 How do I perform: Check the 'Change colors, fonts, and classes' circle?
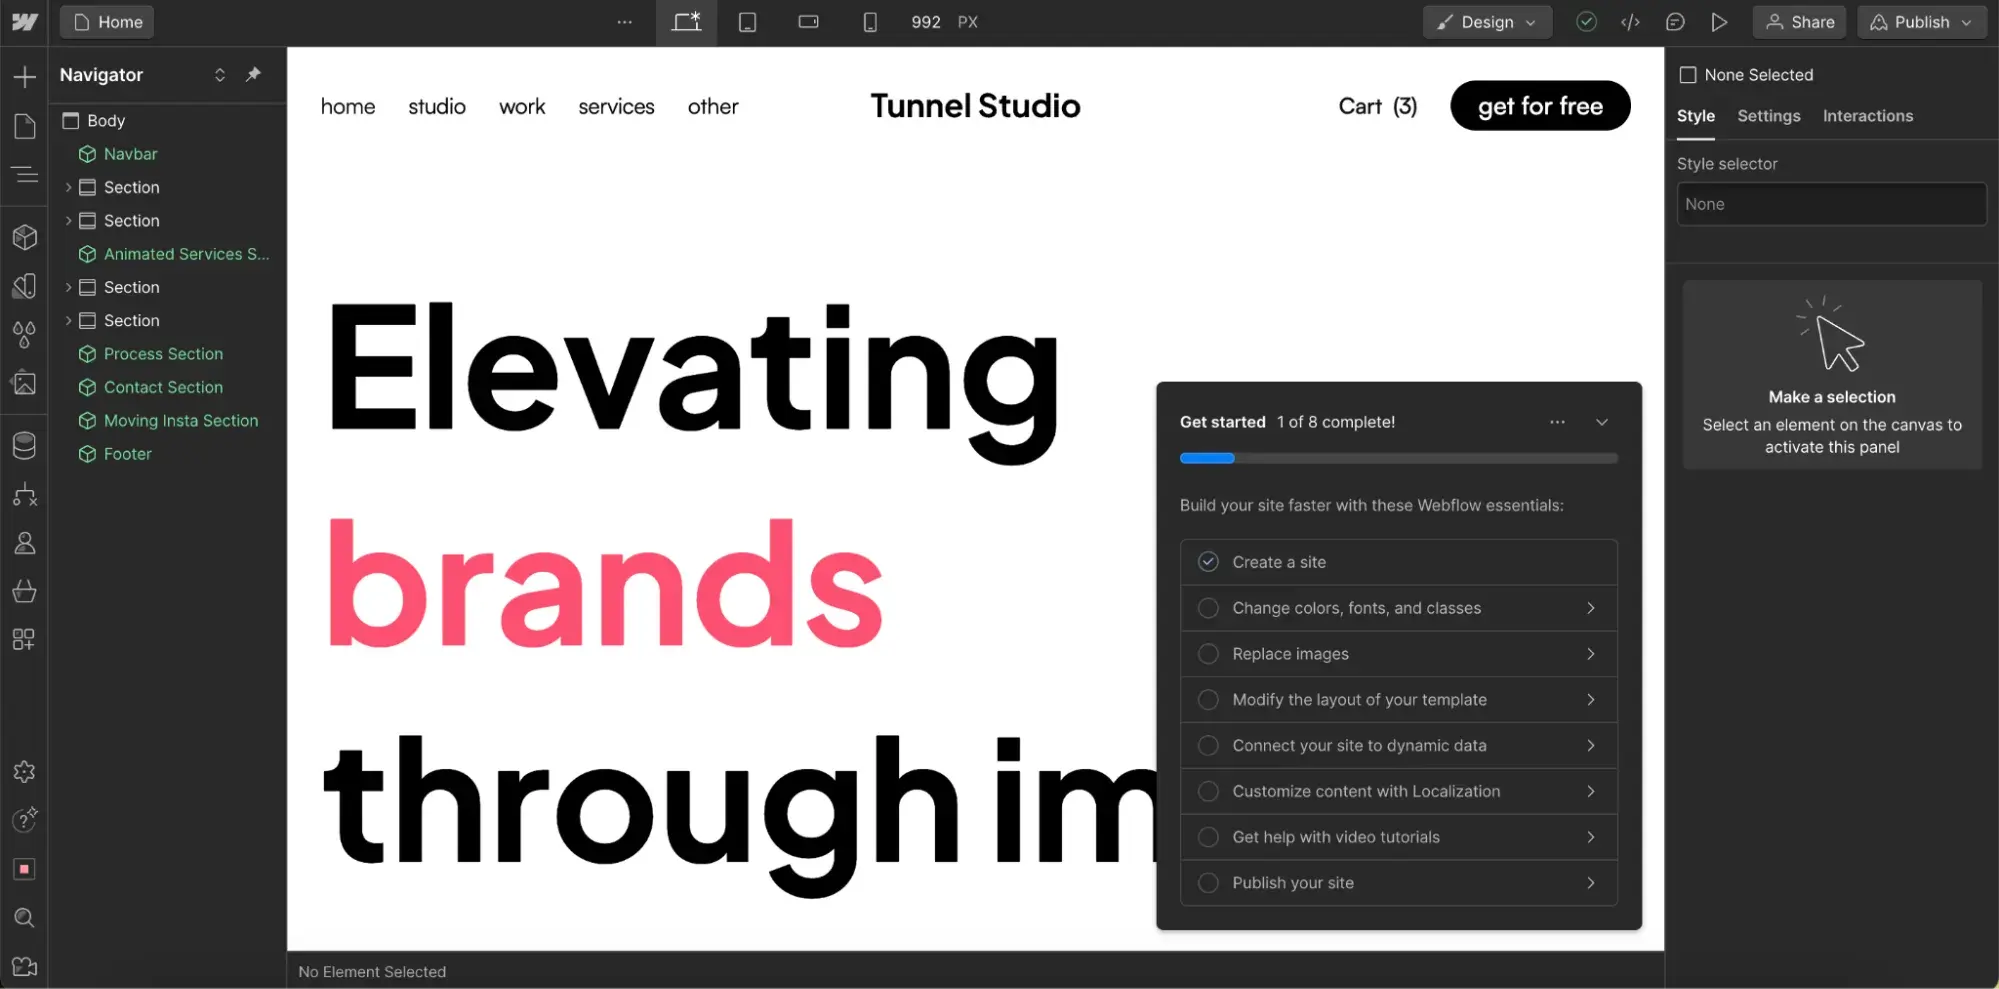pos(1208,608)
